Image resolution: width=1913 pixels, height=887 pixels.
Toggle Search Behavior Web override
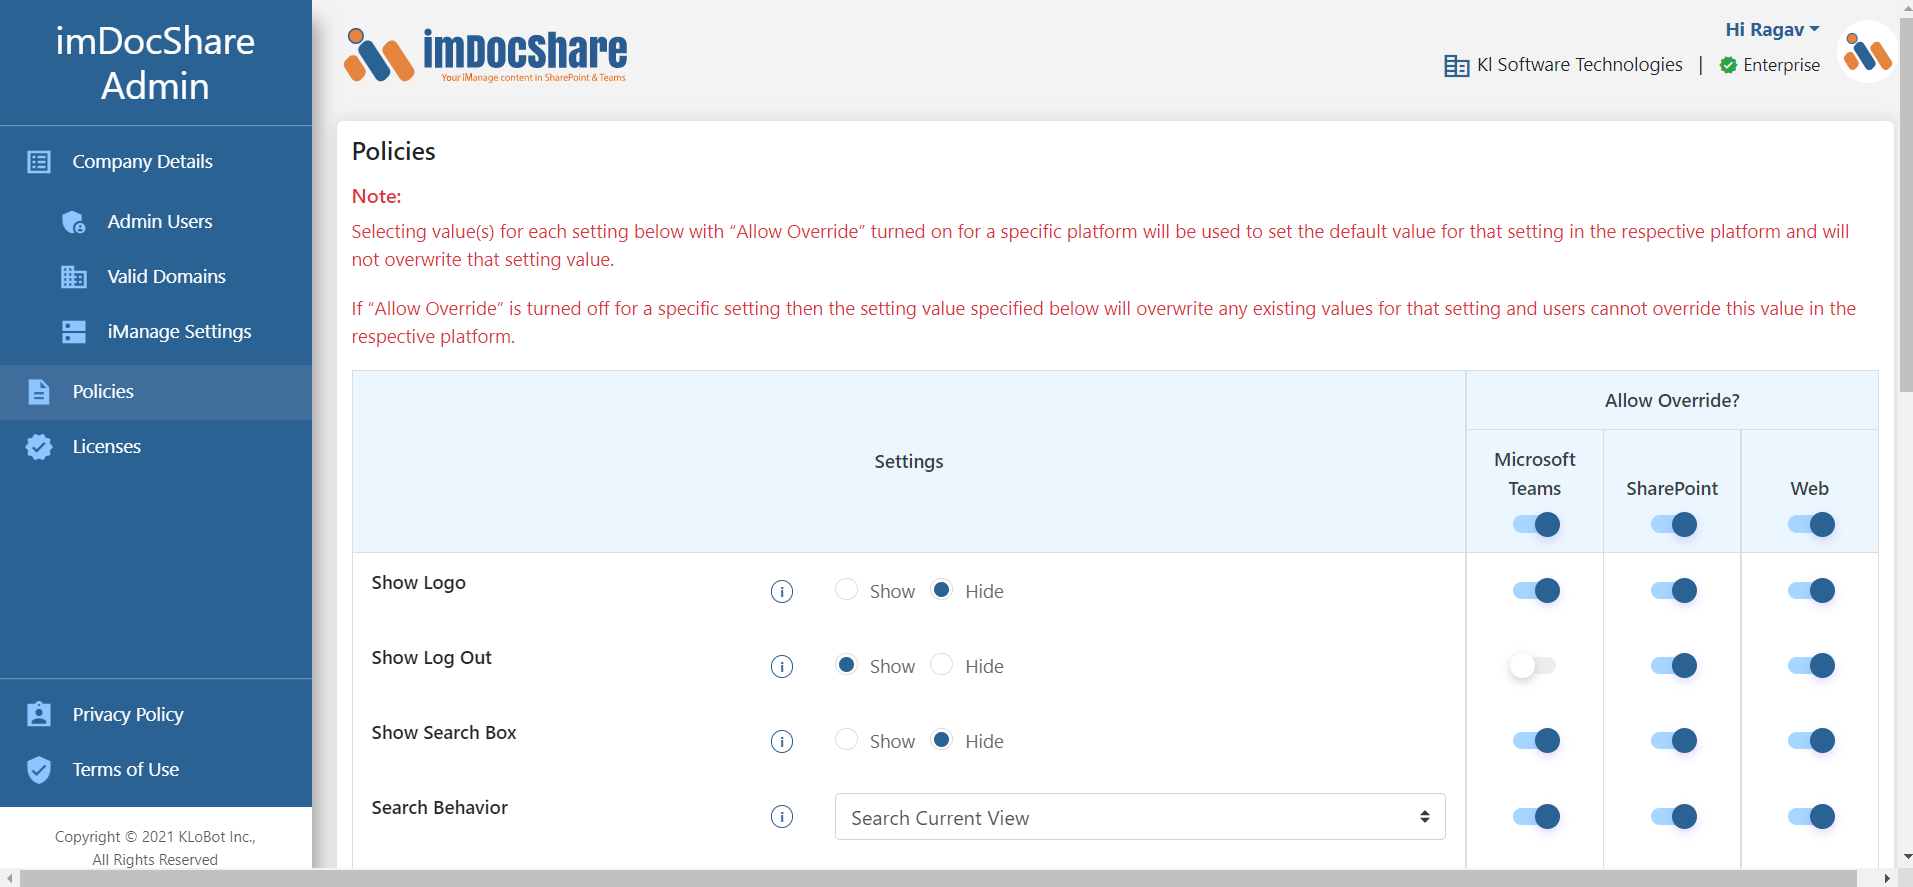point(1811,817)
